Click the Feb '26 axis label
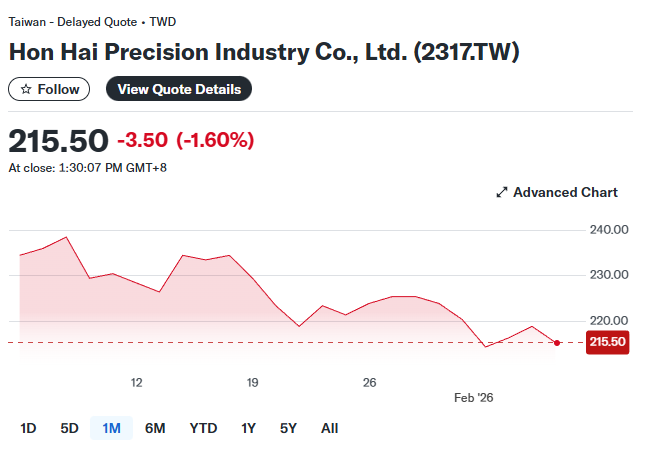Screen dimensions: 647x453 pos(474,397)
